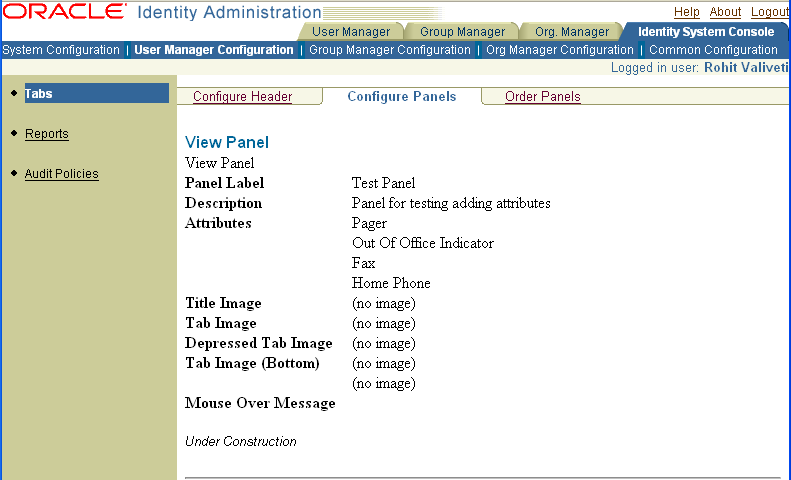Viewport: 791px width, 480px height.
Task: Click the 'Test Panel' label value
Action: pos(383,183)
